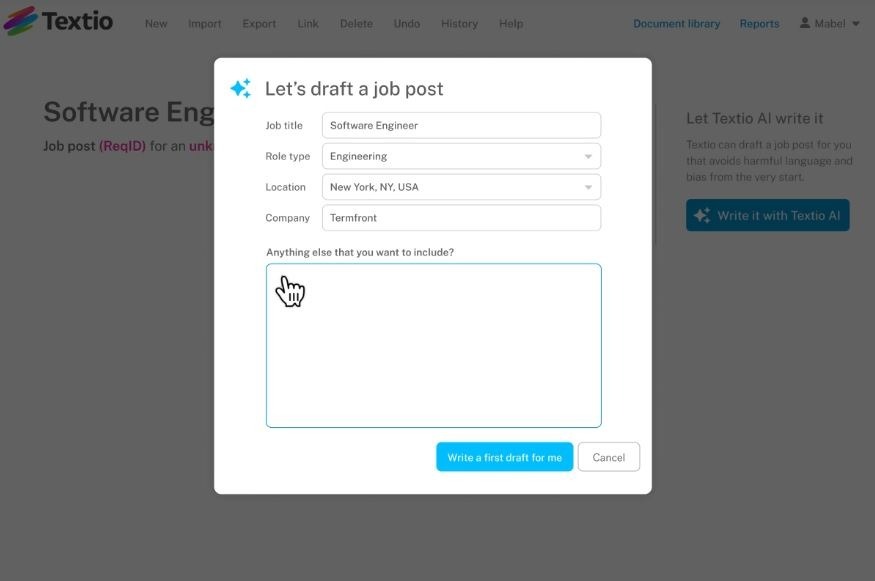Select Delete in the top toolbar
This screenshot has height=581, width=875.
point(356,24)
